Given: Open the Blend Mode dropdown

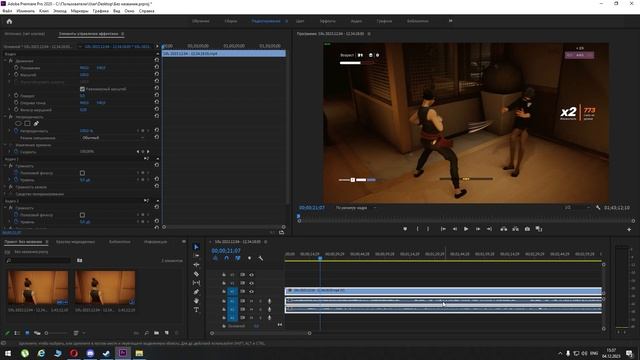Looking at the screenshot, I should click(x=113, y=138).
